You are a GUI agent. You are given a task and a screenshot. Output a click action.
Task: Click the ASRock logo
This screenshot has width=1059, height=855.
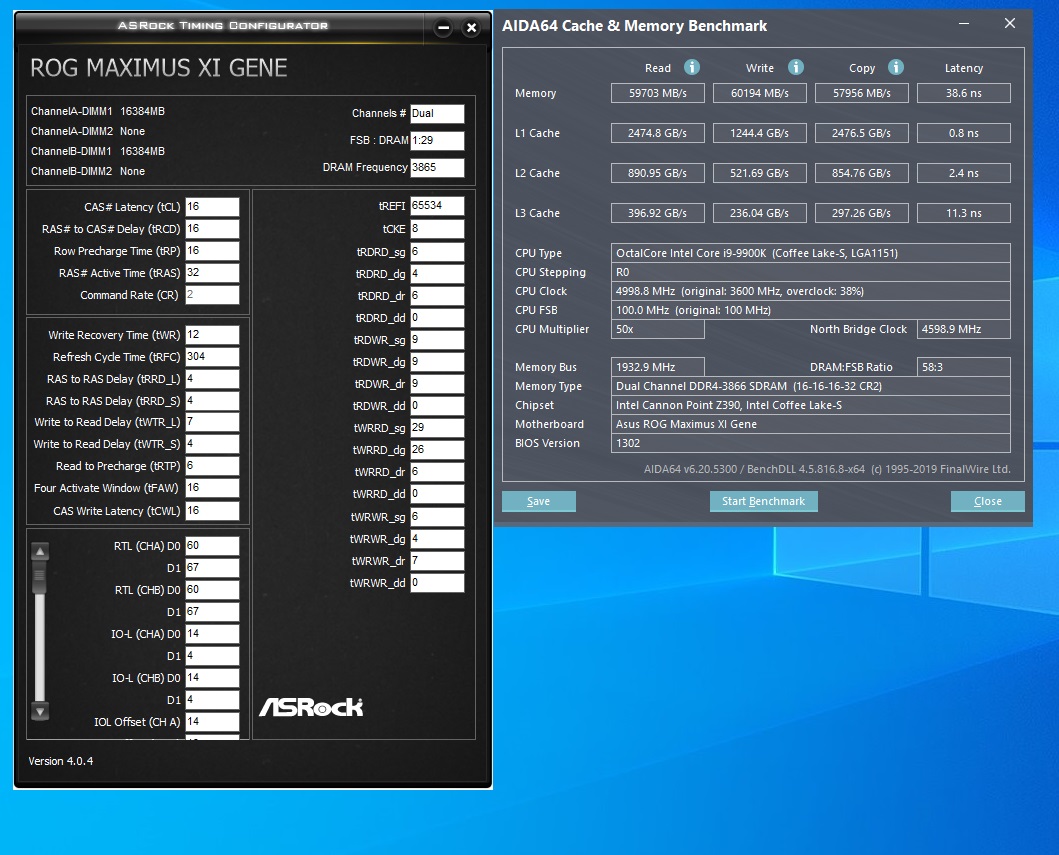click(311, 706)
